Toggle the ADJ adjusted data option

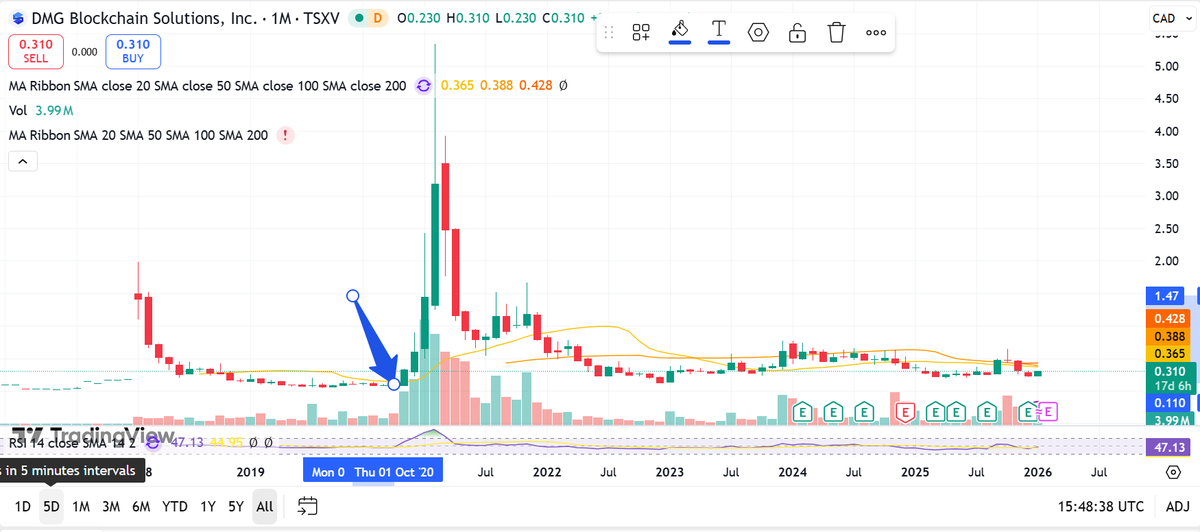pyautogui.click(x=1177, y=507)
